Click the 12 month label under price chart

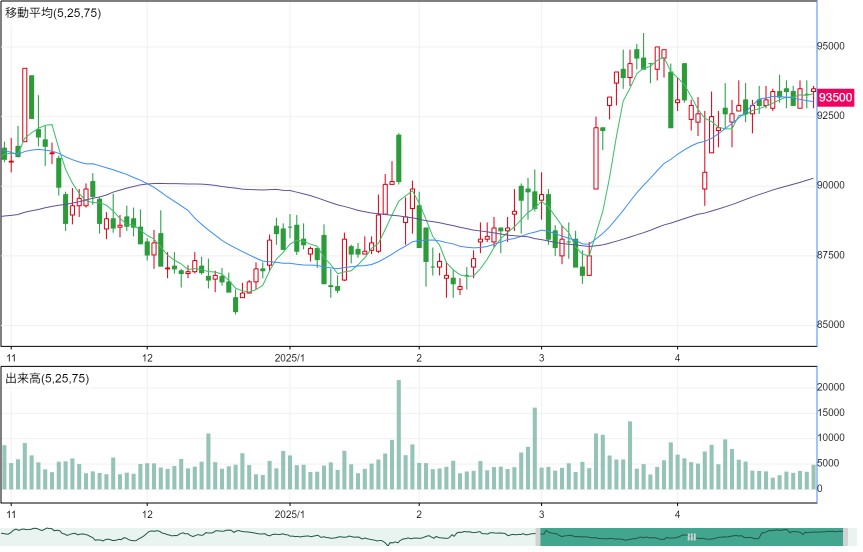[147, 358]
